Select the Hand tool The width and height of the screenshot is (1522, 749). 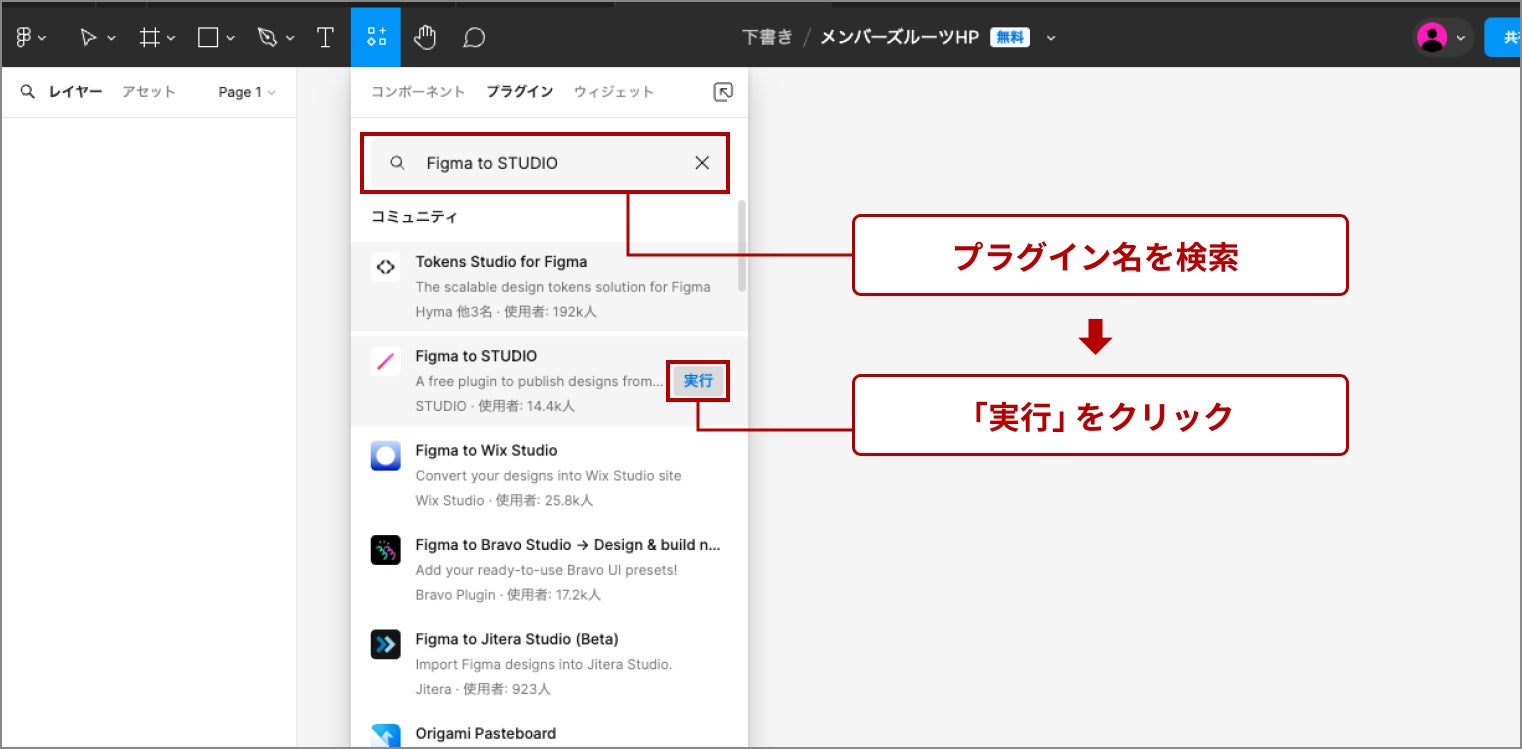(426, 38)
